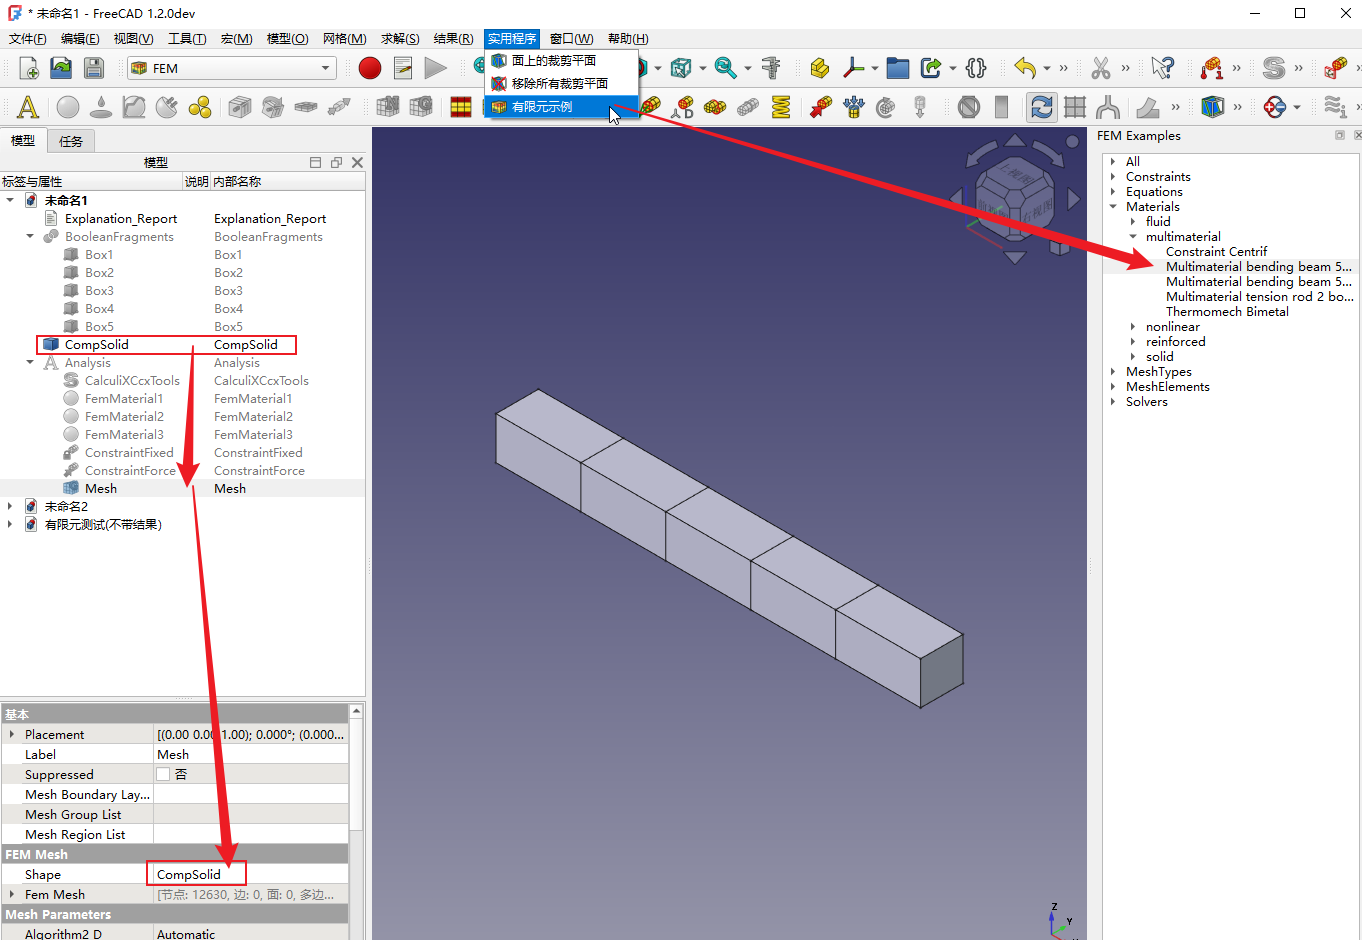The height and width of the screenshot is (940, 1362).
Task: Toggle the Suppressed checkbox
Action: [163, 774]
